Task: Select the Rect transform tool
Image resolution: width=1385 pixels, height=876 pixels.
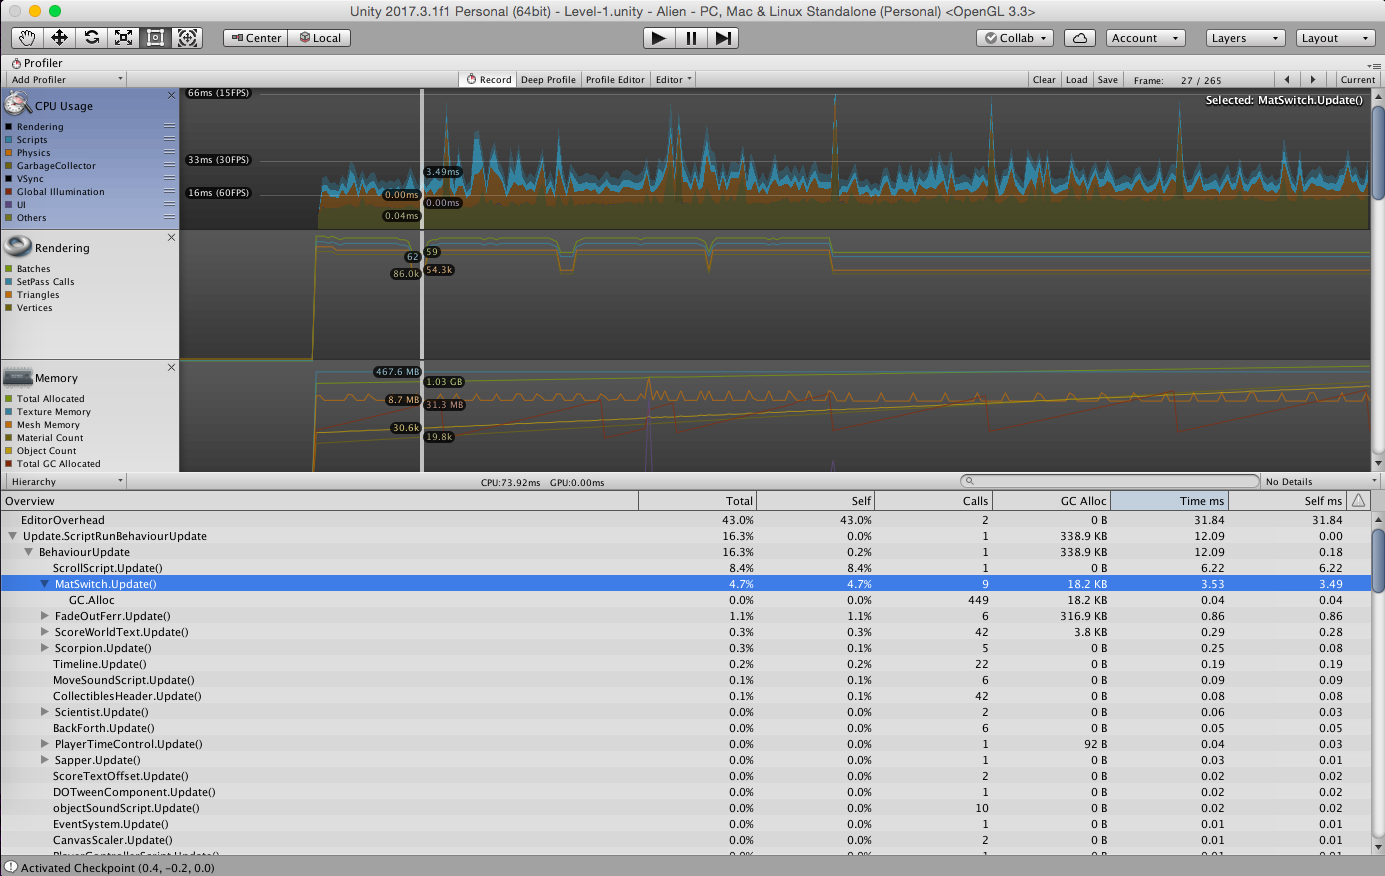Action: [155, 38]
